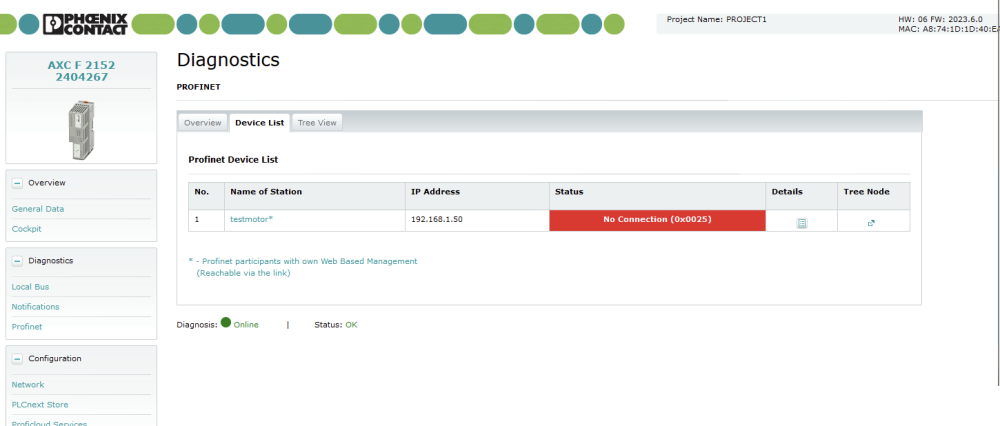1000x426 pixels.
Task: Open the PLCnext Store link
Action: [40, 405]
